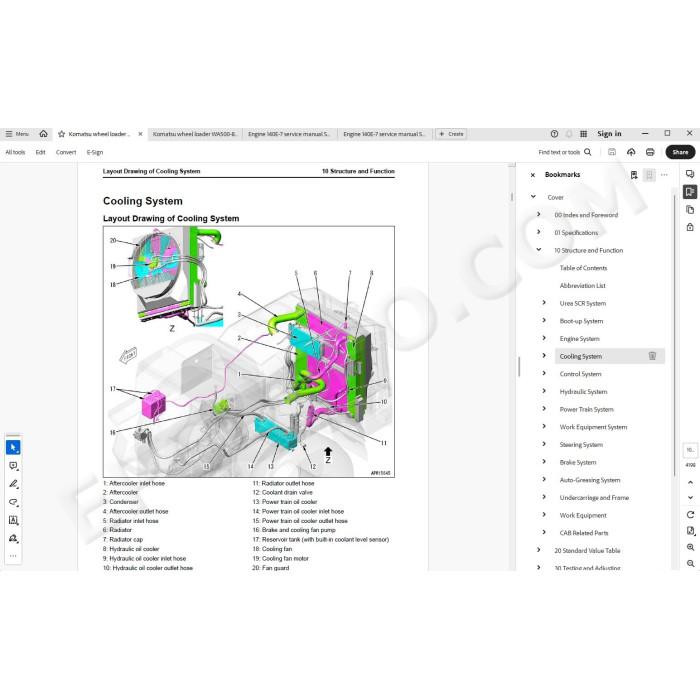Select the Power Train System bookmark
The width and height of the screenshot is (700, 700).
point(586,409)
